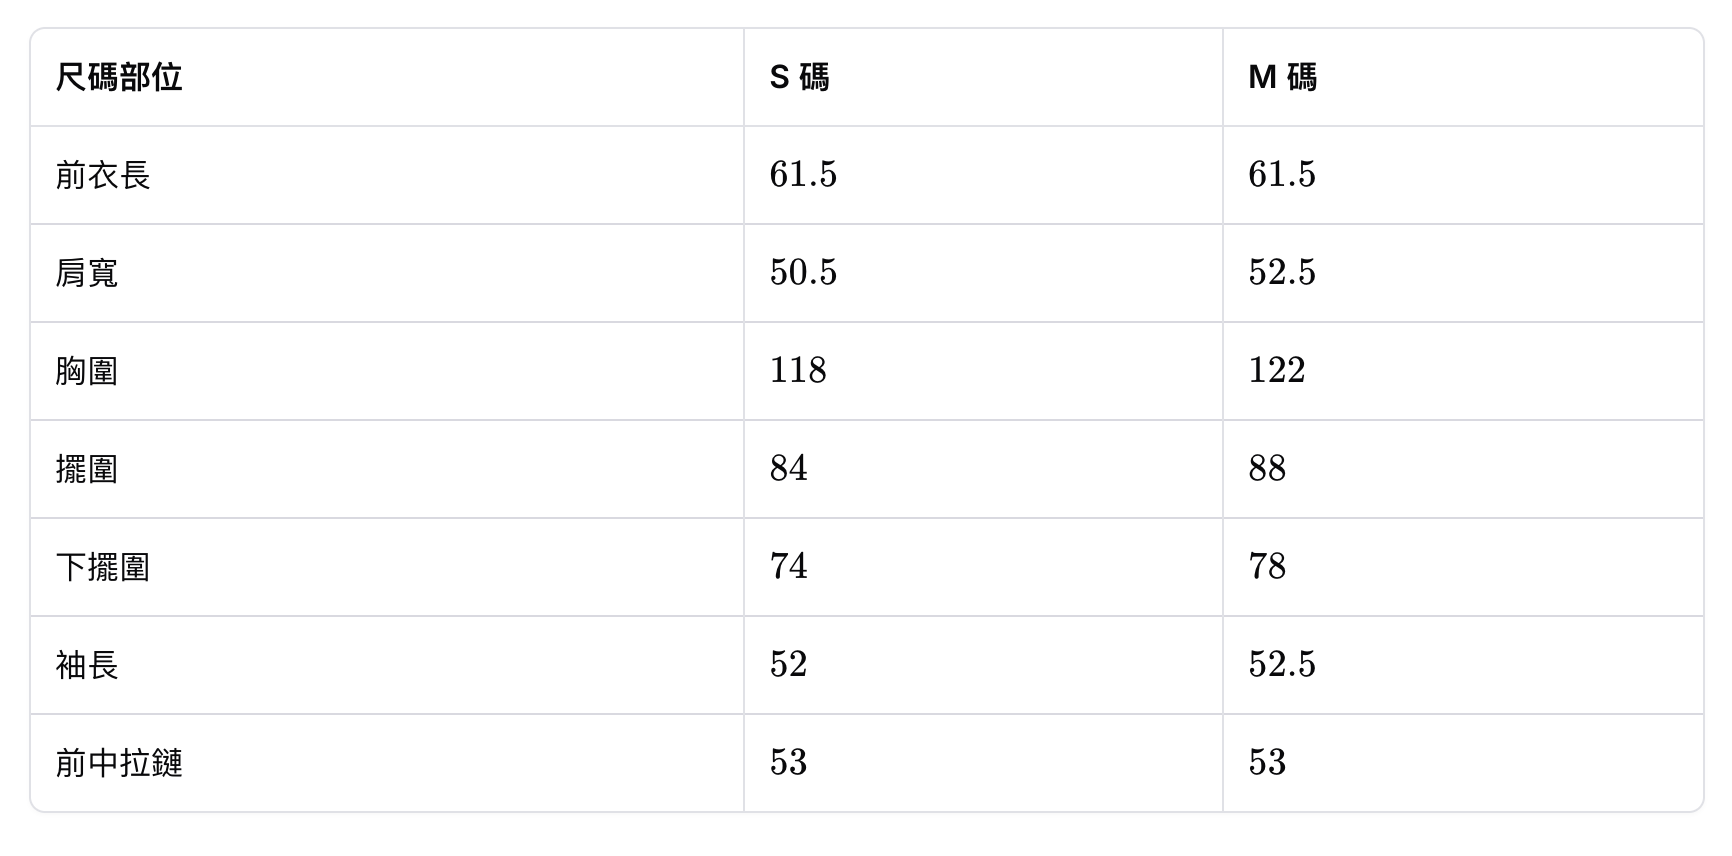This screenshot has width=1732, height=856.
Task: Click the 擺圍 value 84
Action: click(788, 469)
